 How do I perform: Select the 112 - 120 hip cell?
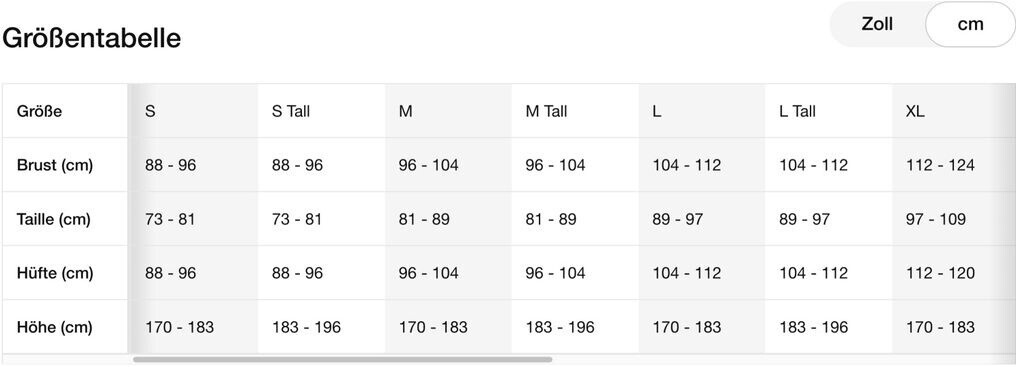(x=940, y=273)
